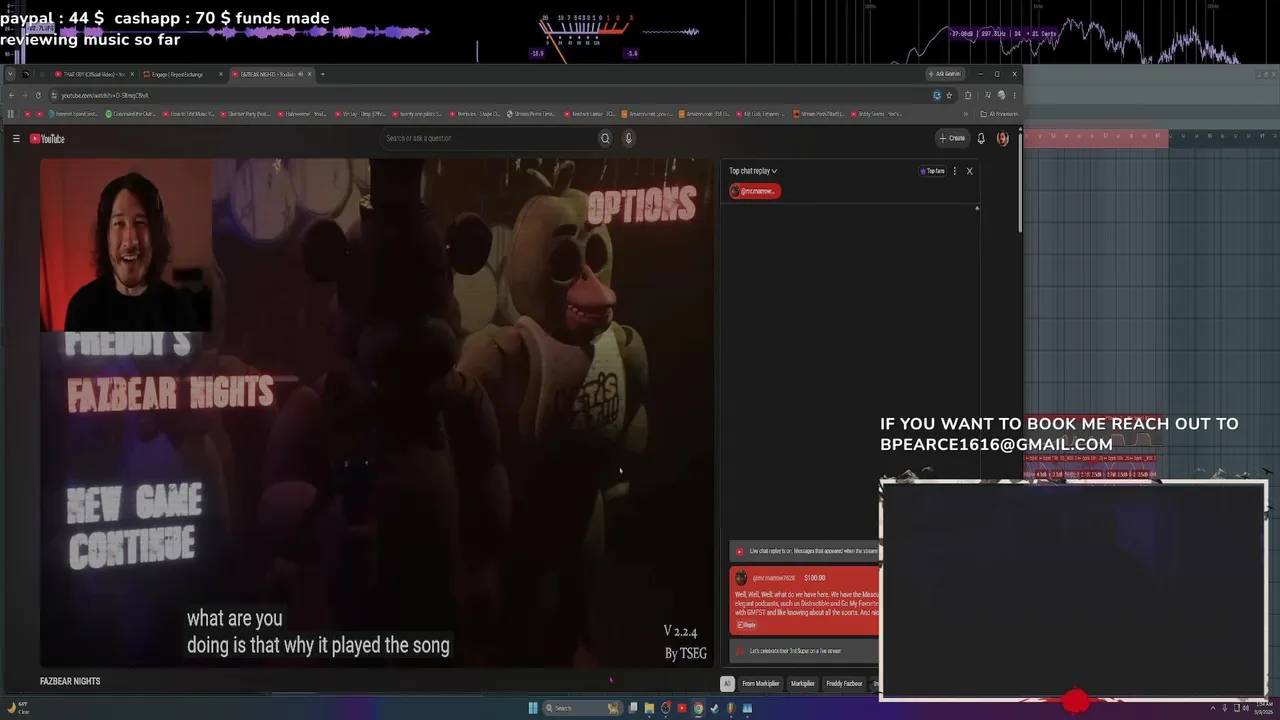The image size is (1280, 720).
Task: Open the Windows Start menu
Action: pyautogui.click(x=533, y=708)
